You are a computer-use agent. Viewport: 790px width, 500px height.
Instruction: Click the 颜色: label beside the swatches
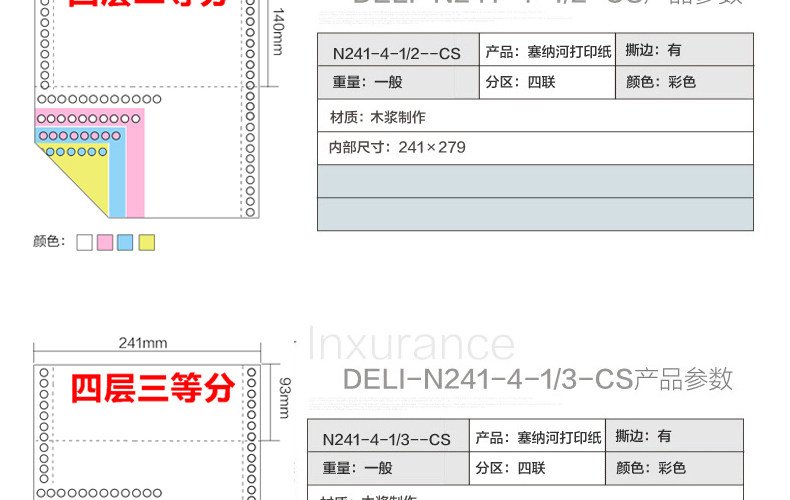(49, 241)
